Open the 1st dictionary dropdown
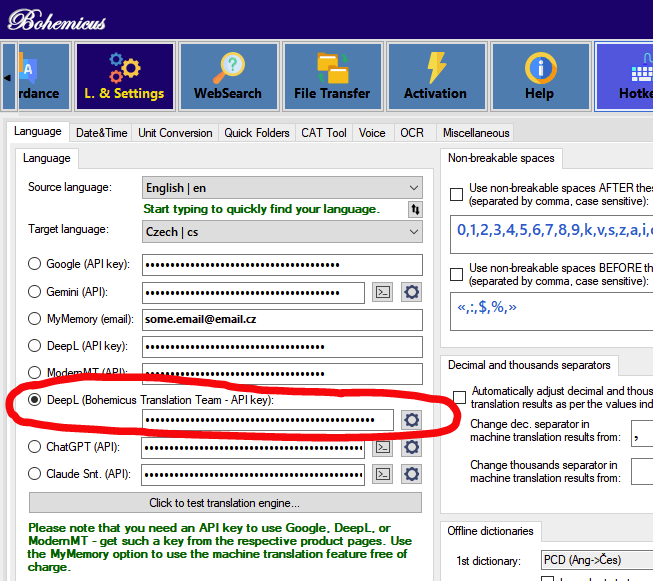 click(x=595, y=559)
